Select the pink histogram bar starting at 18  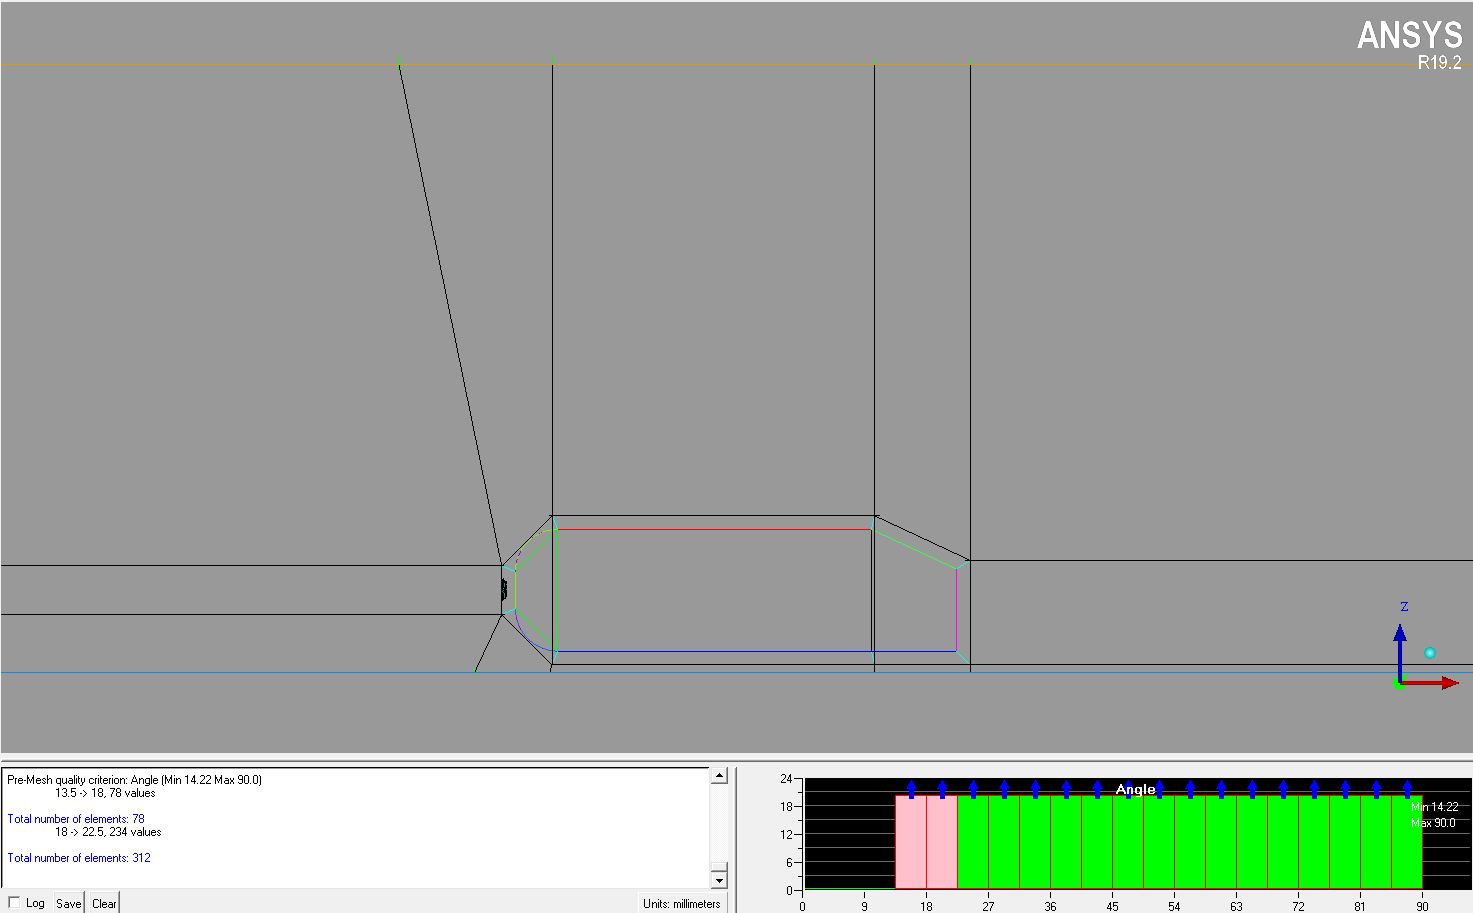pyautogui.click(x=941, y=842)
